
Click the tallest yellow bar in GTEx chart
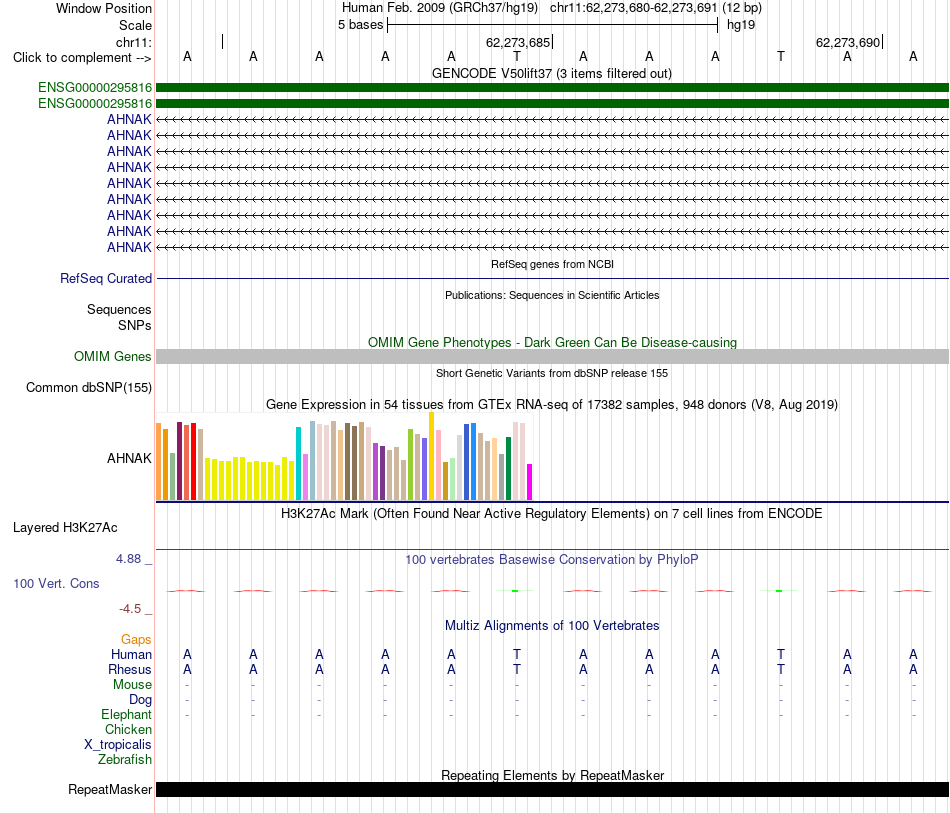tap(431, 456)
